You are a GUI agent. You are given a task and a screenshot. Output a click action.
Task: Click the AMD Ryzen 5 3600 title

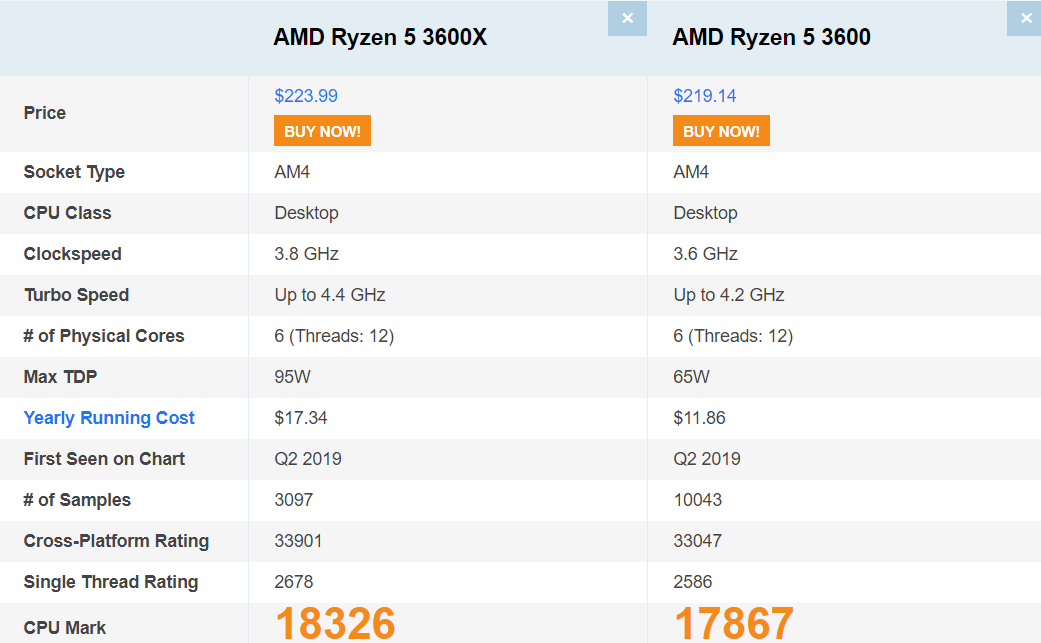click(x=771, y=37)
